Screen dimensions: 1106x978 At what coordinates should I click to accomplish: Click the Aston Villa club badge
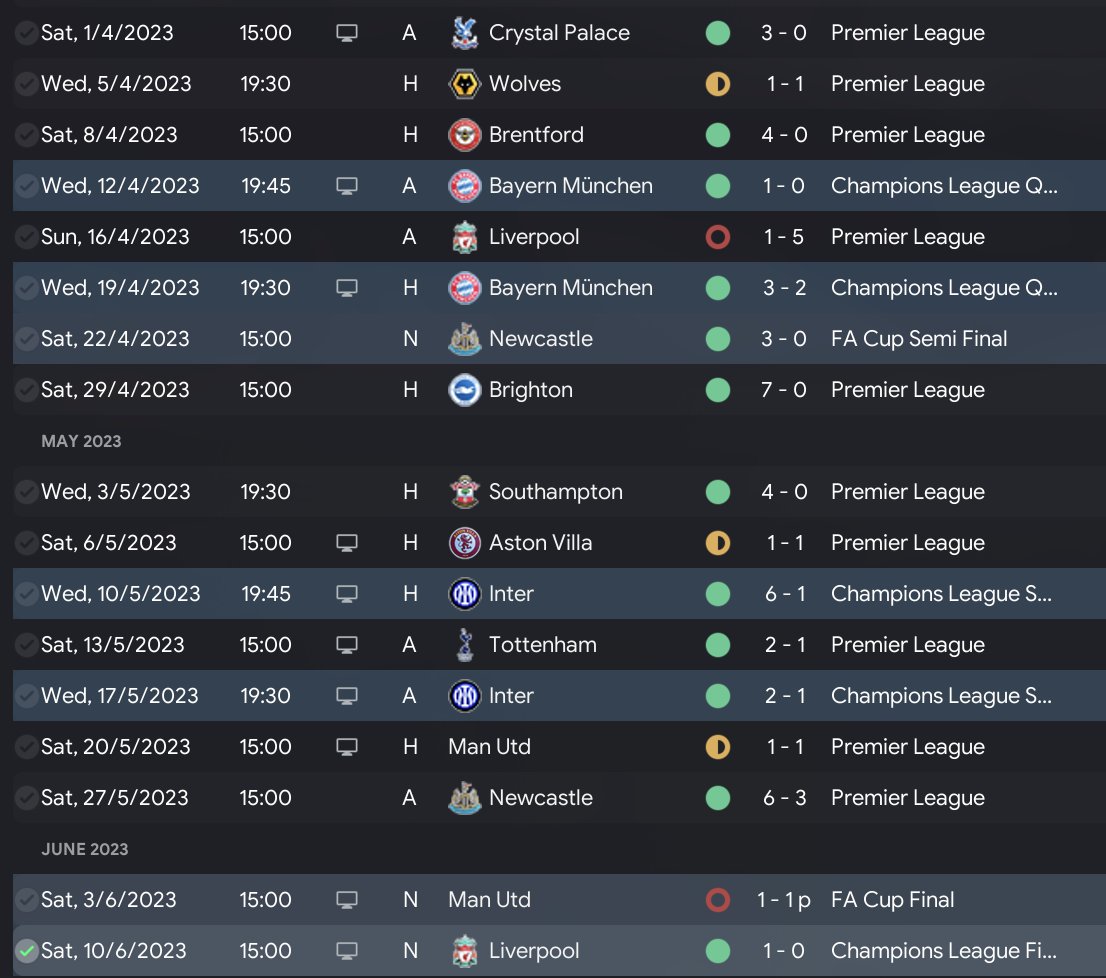[465, 543]
